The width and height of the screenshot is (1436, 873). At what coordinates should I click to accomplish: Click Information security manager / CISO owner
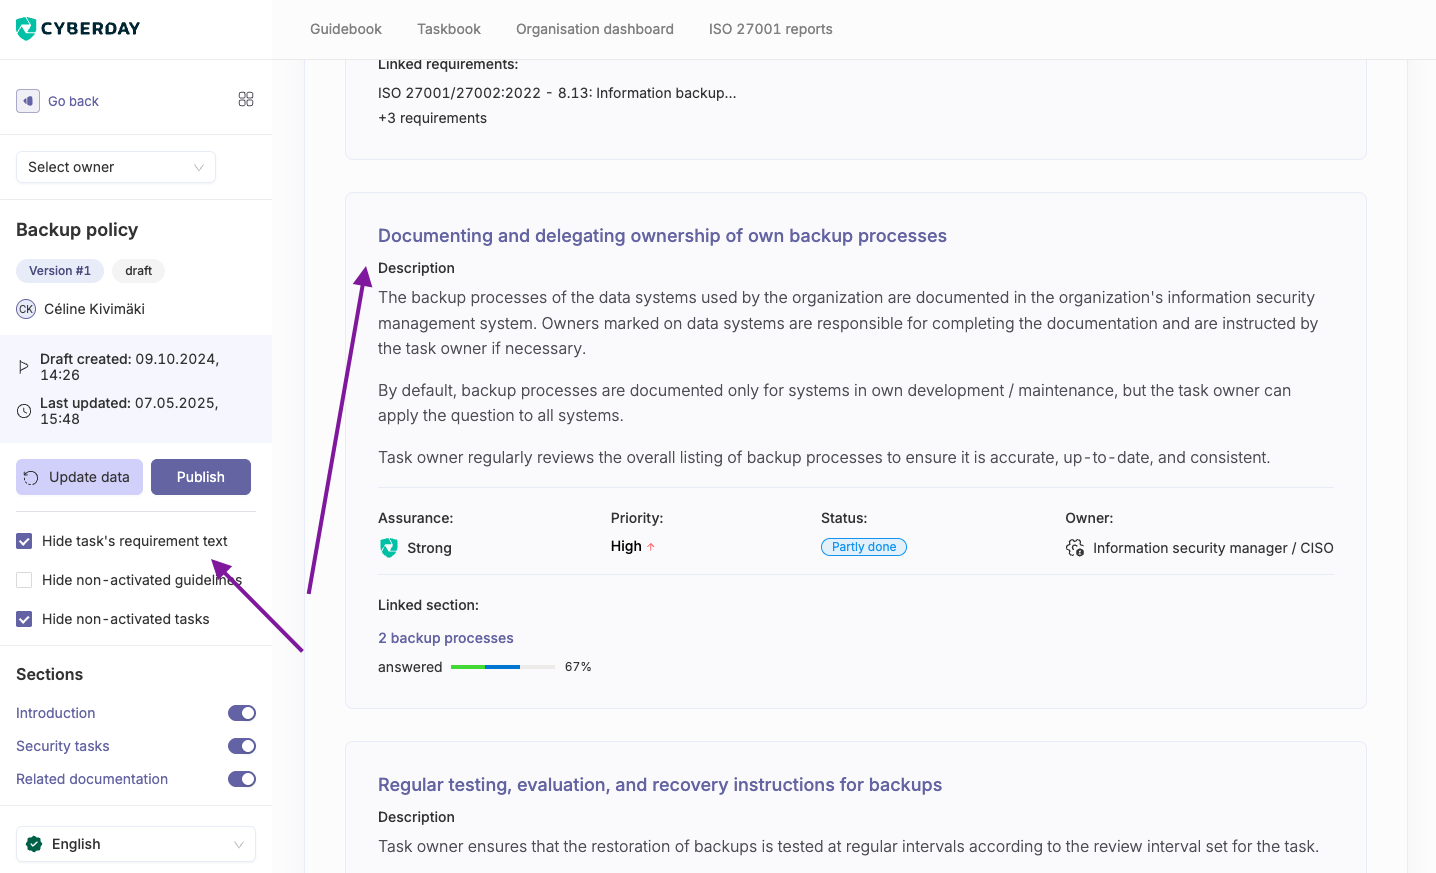1213,548
